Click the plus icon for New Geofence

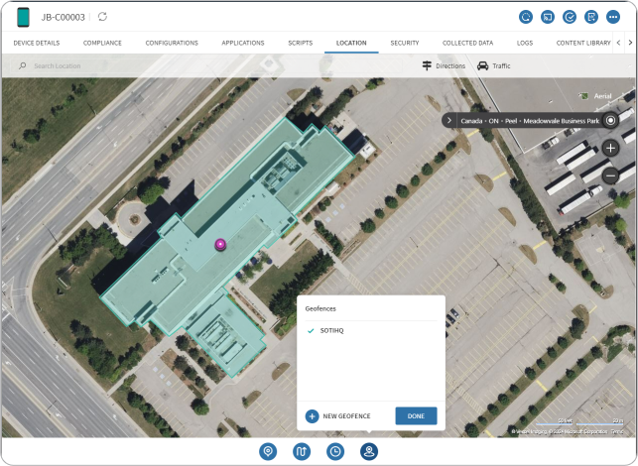[x=312, y=416]
